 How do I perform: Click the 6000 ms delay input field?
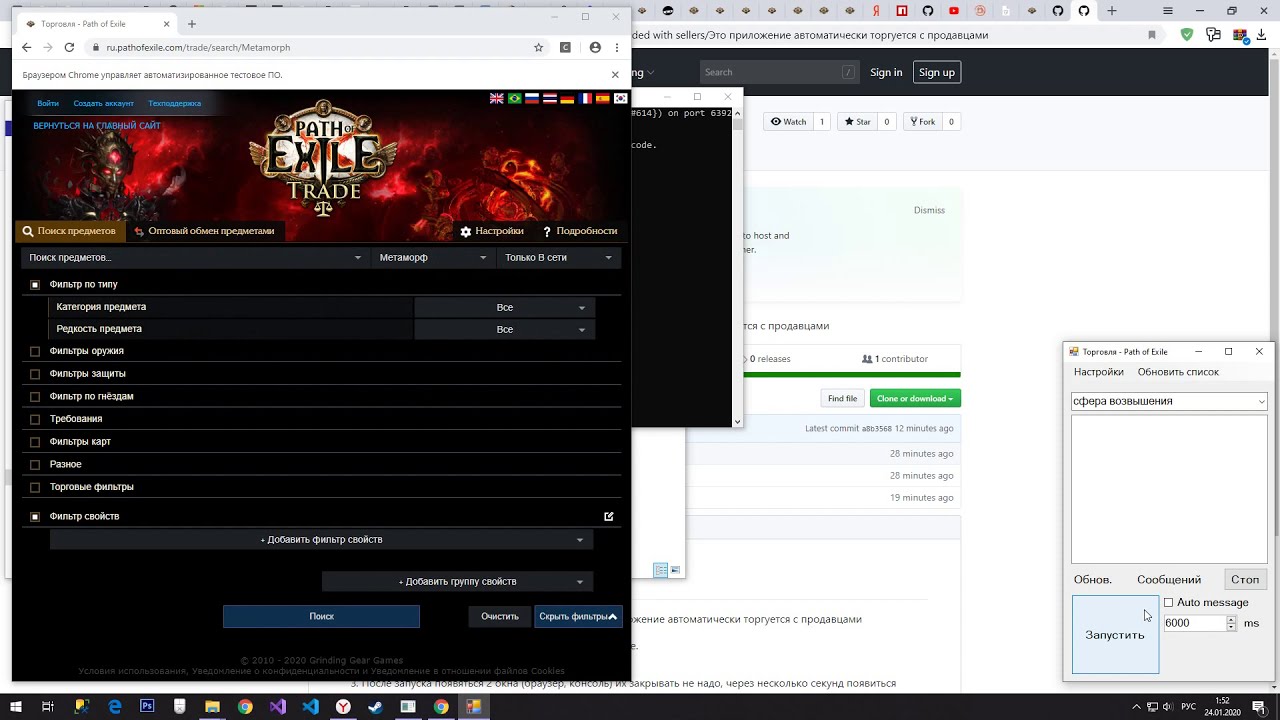pyautogui.click(x=1194, y=623)
